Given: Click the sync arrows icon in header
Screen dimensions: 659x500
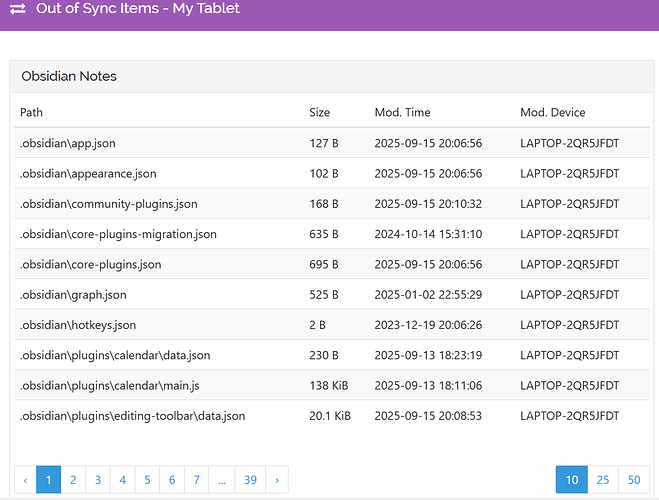Looking at the screenshot, I should coord(17,8).
